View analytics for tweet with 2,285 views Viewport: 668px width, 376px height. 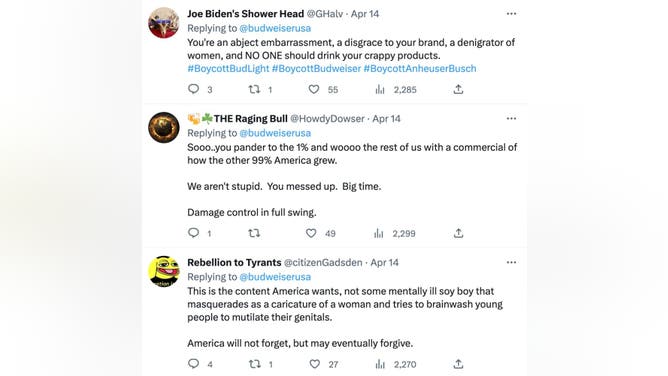[x=380, y=89]
